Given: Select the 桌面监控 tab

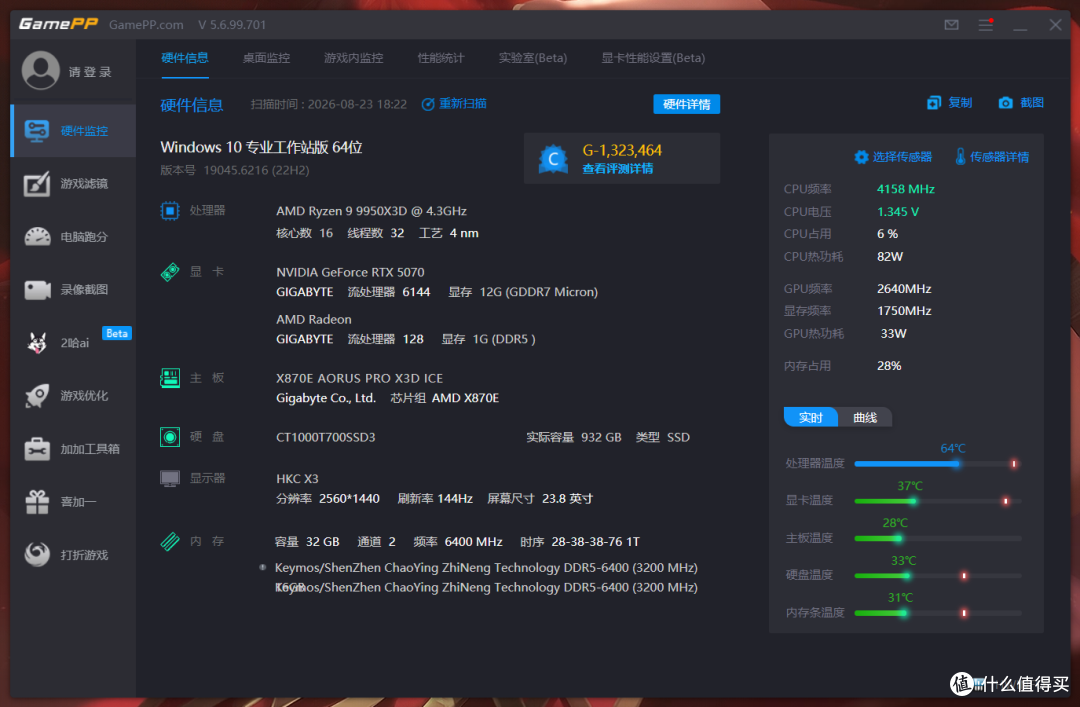Looking at the screenshot, I should pyautogui.click(x=267, y=58).
